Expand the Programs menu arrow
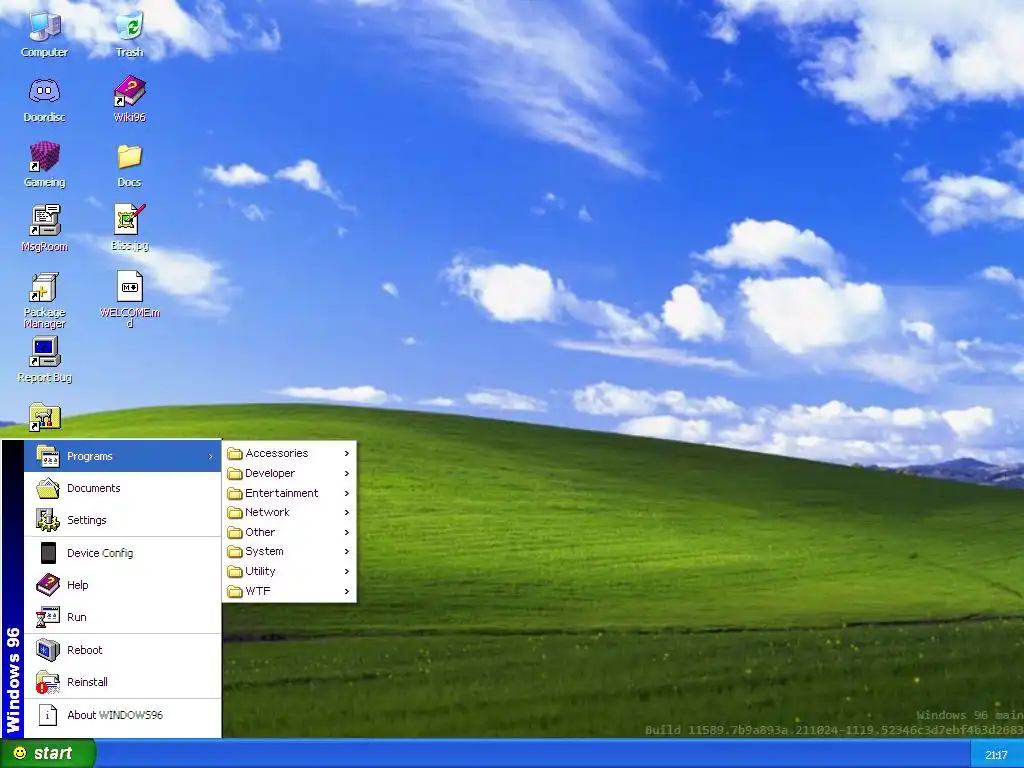Image resolution: width=1024 pixels, height=768 pixels. [x=210, y=456]
